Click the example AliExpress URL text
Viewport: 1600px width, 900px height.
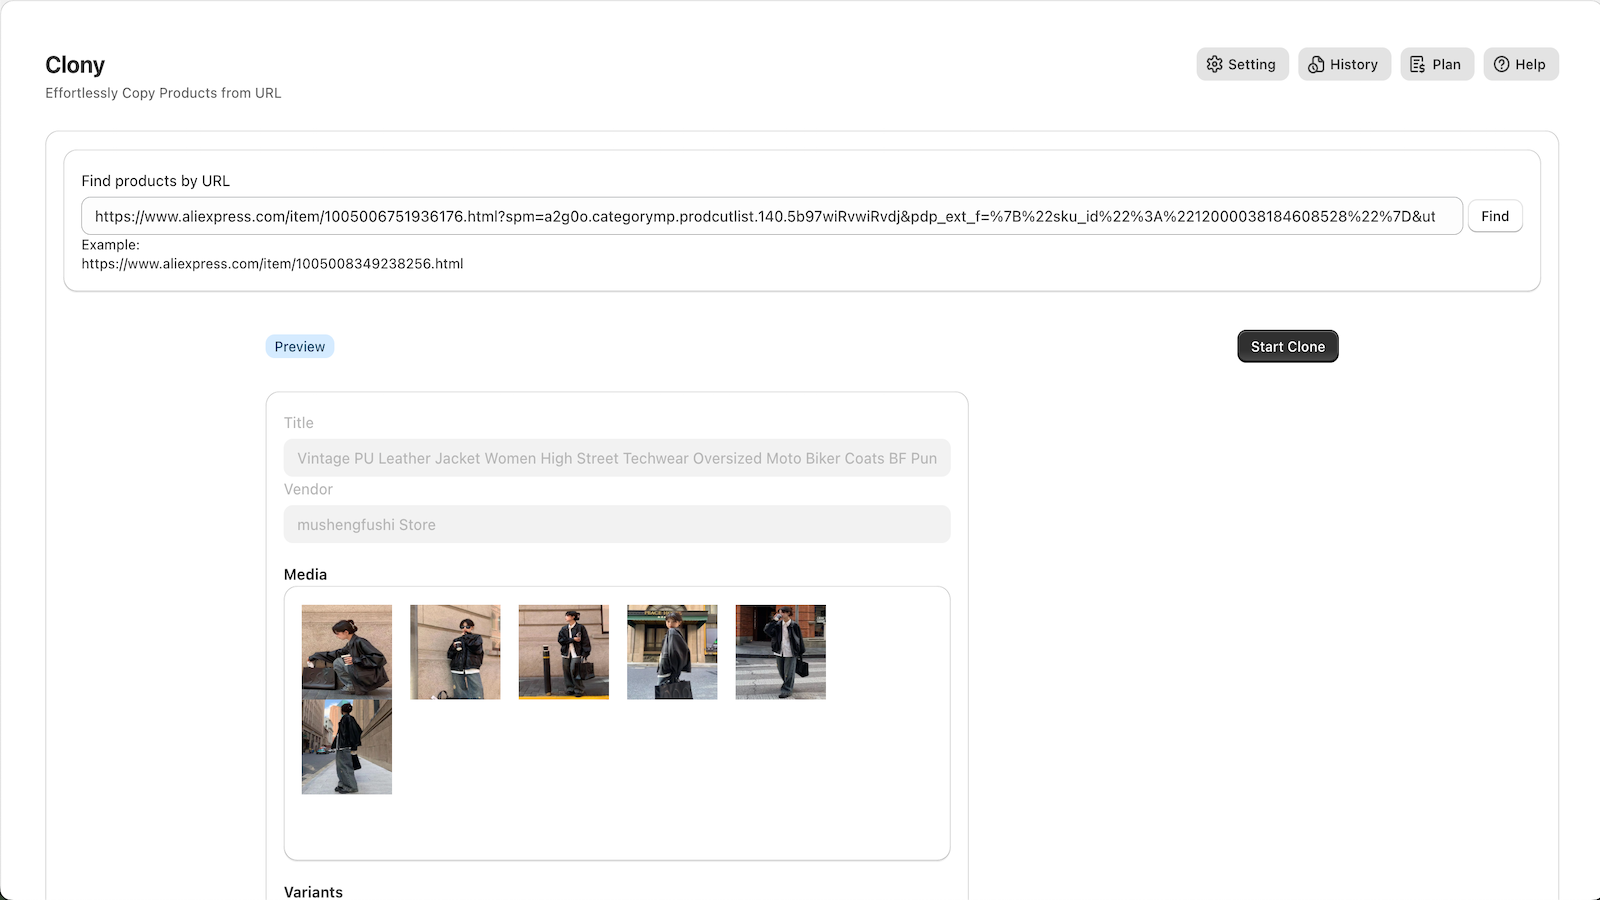pos(272,264)
